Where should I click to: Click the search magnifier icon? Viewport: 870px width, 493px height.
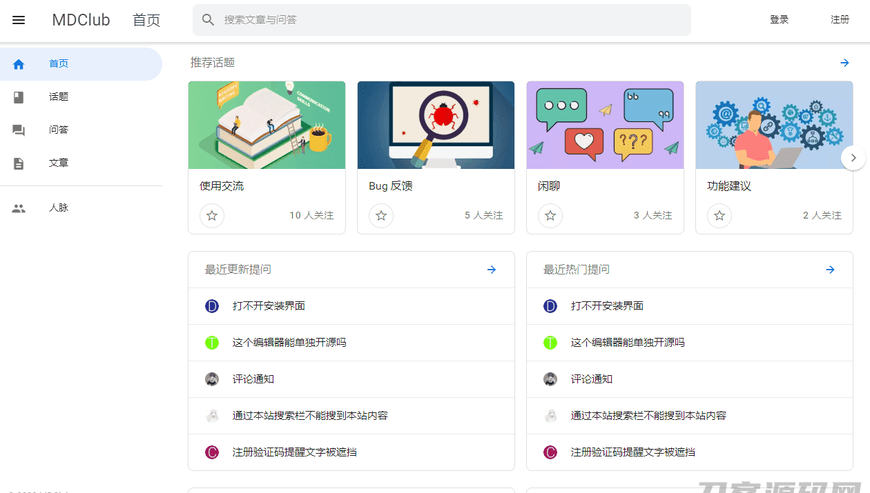(208, 20)
